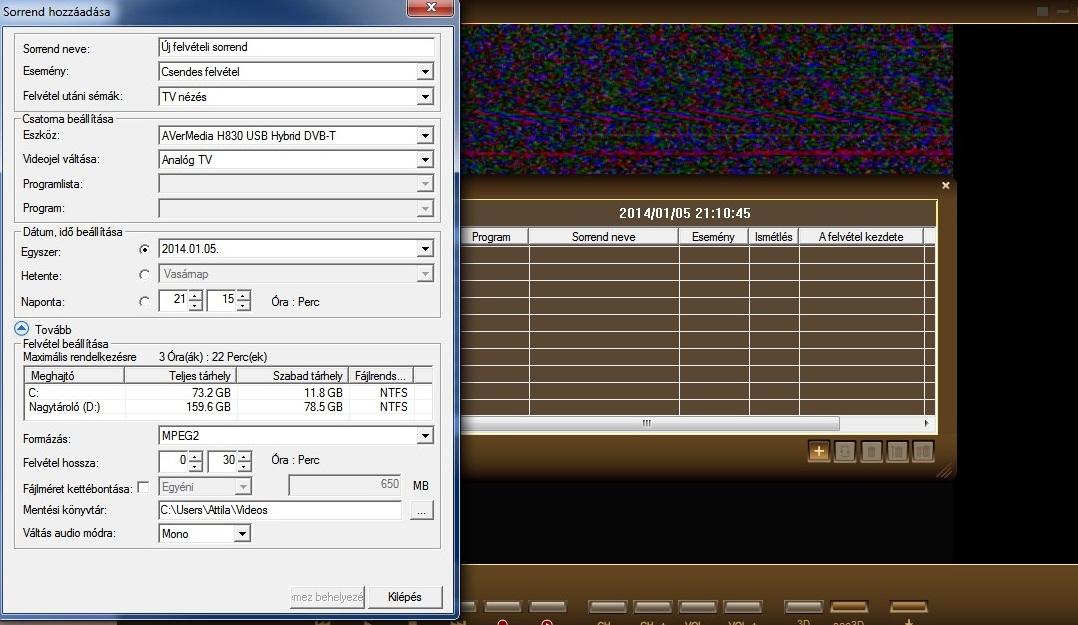Click the Szabad tárhely column header
Screen dimensions: 1078x625
click(292, 375)
